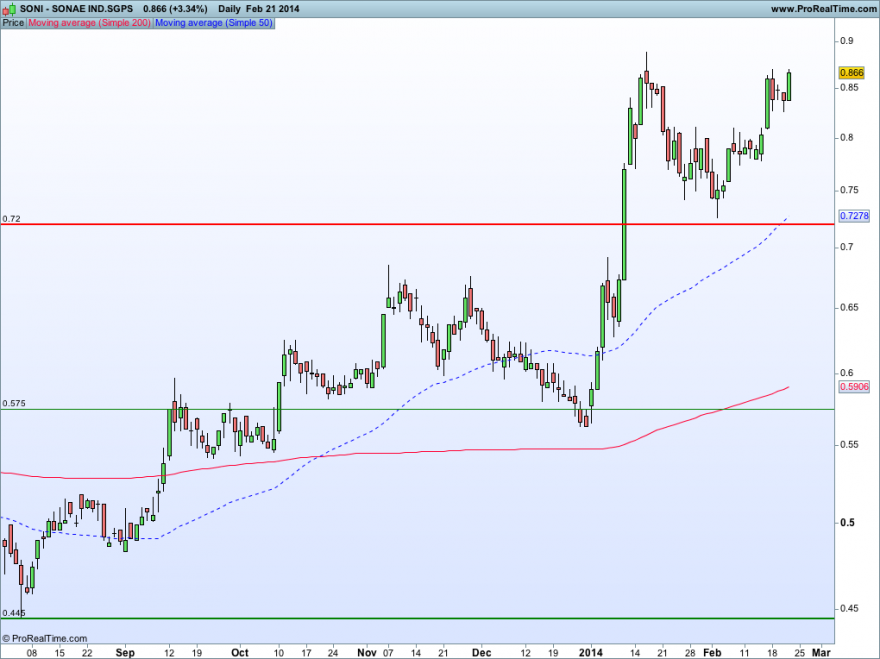Toggle the Moving average (Simple 50) legend entry
880x659 pixels.
[x=216, y=21]
